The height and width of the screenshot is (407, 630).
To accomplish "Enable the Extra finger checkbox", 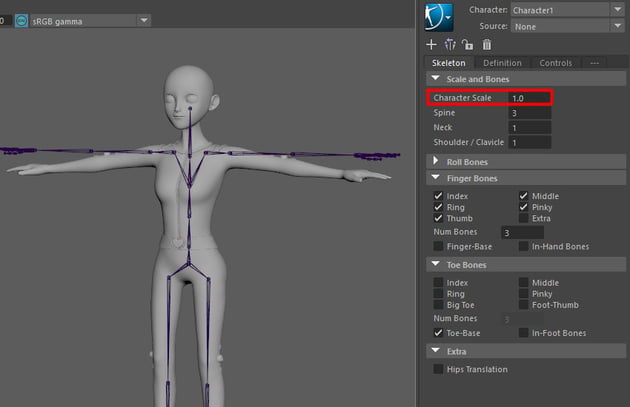I will [524, 218].
